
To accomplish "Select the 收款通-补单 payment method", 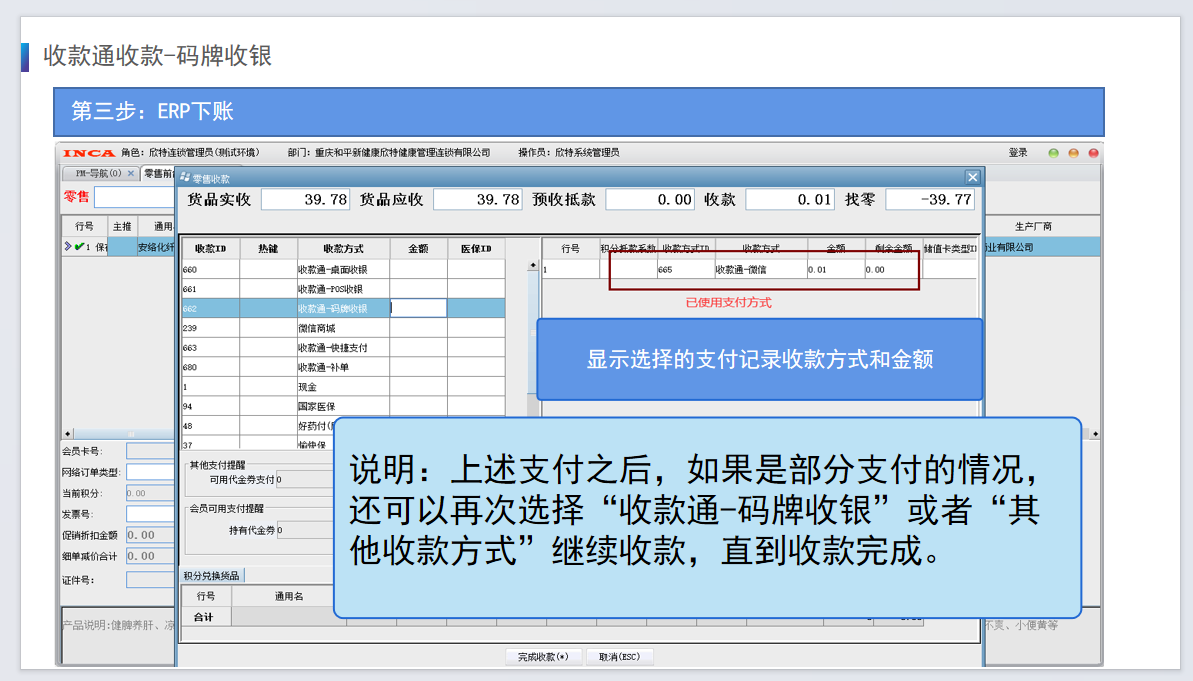I will [x=343, y=367].
